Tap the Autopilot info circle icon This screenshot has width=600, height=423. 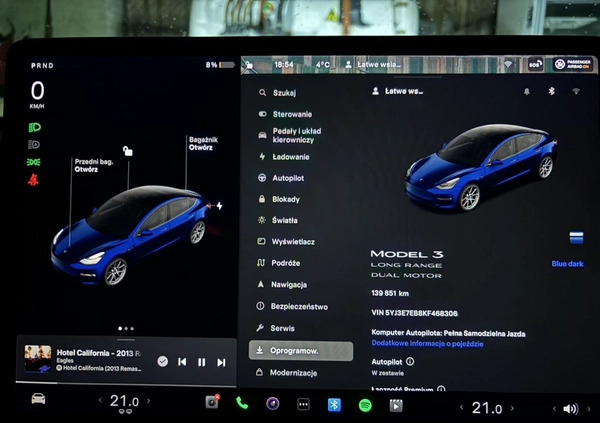(410, 361)
